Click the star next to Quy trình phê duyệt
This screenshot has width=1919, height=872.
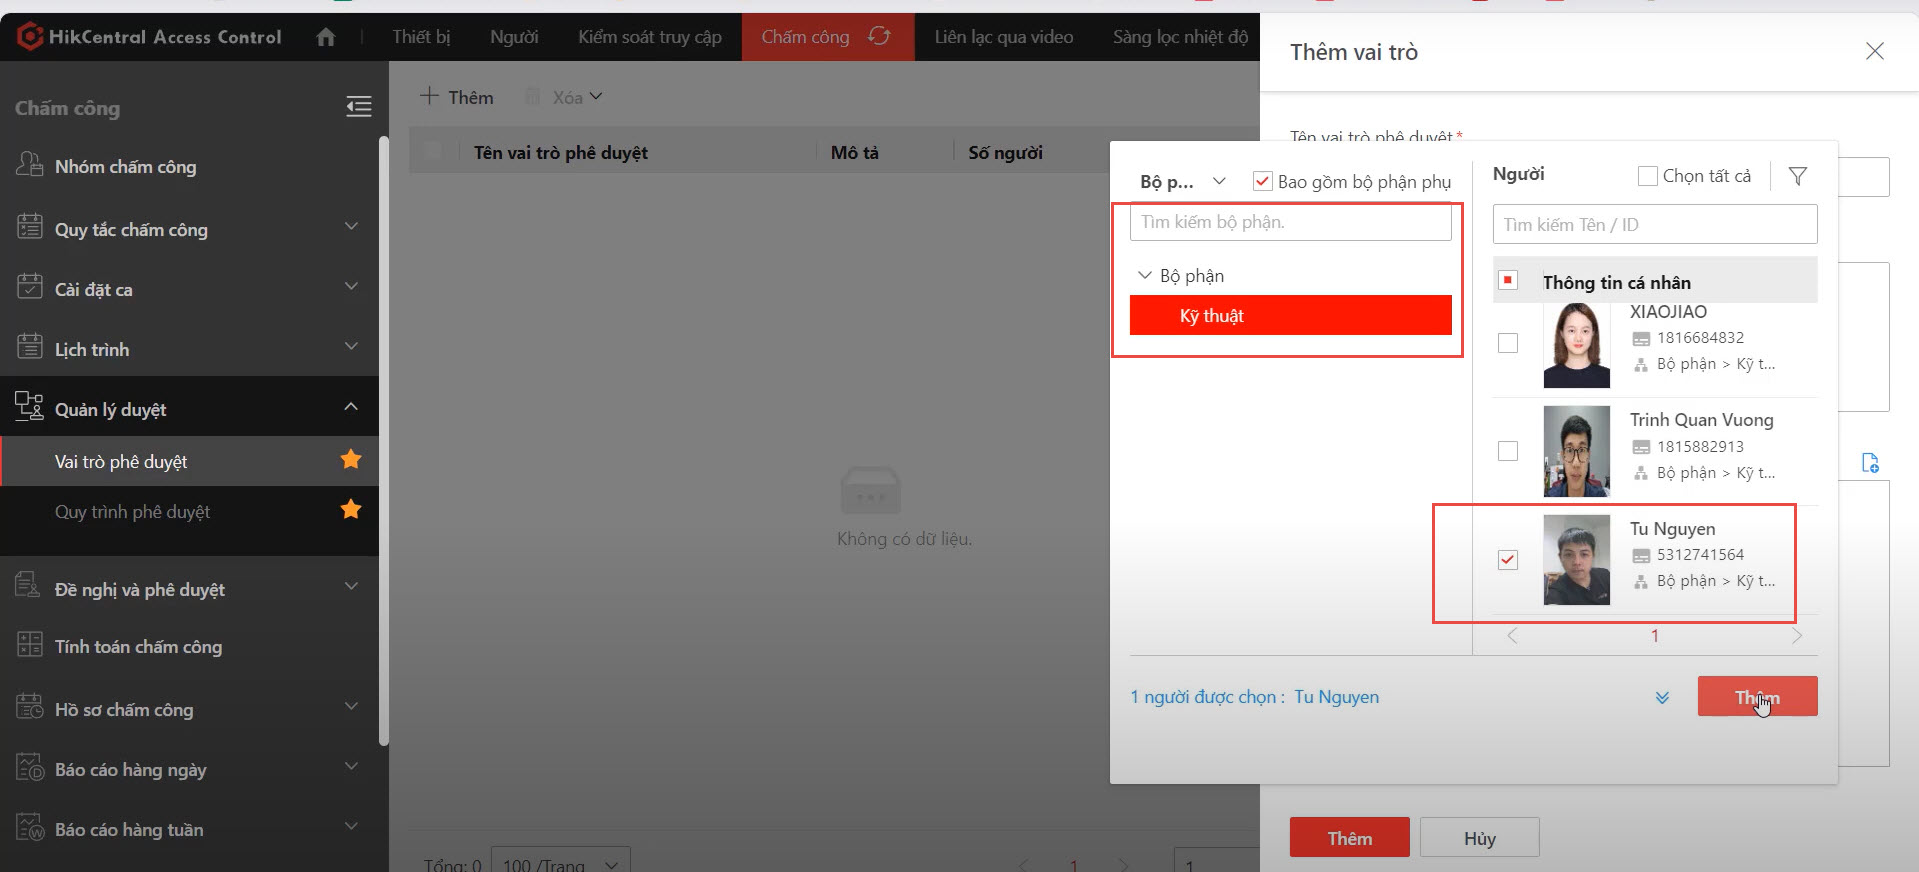tap(351, 510)
